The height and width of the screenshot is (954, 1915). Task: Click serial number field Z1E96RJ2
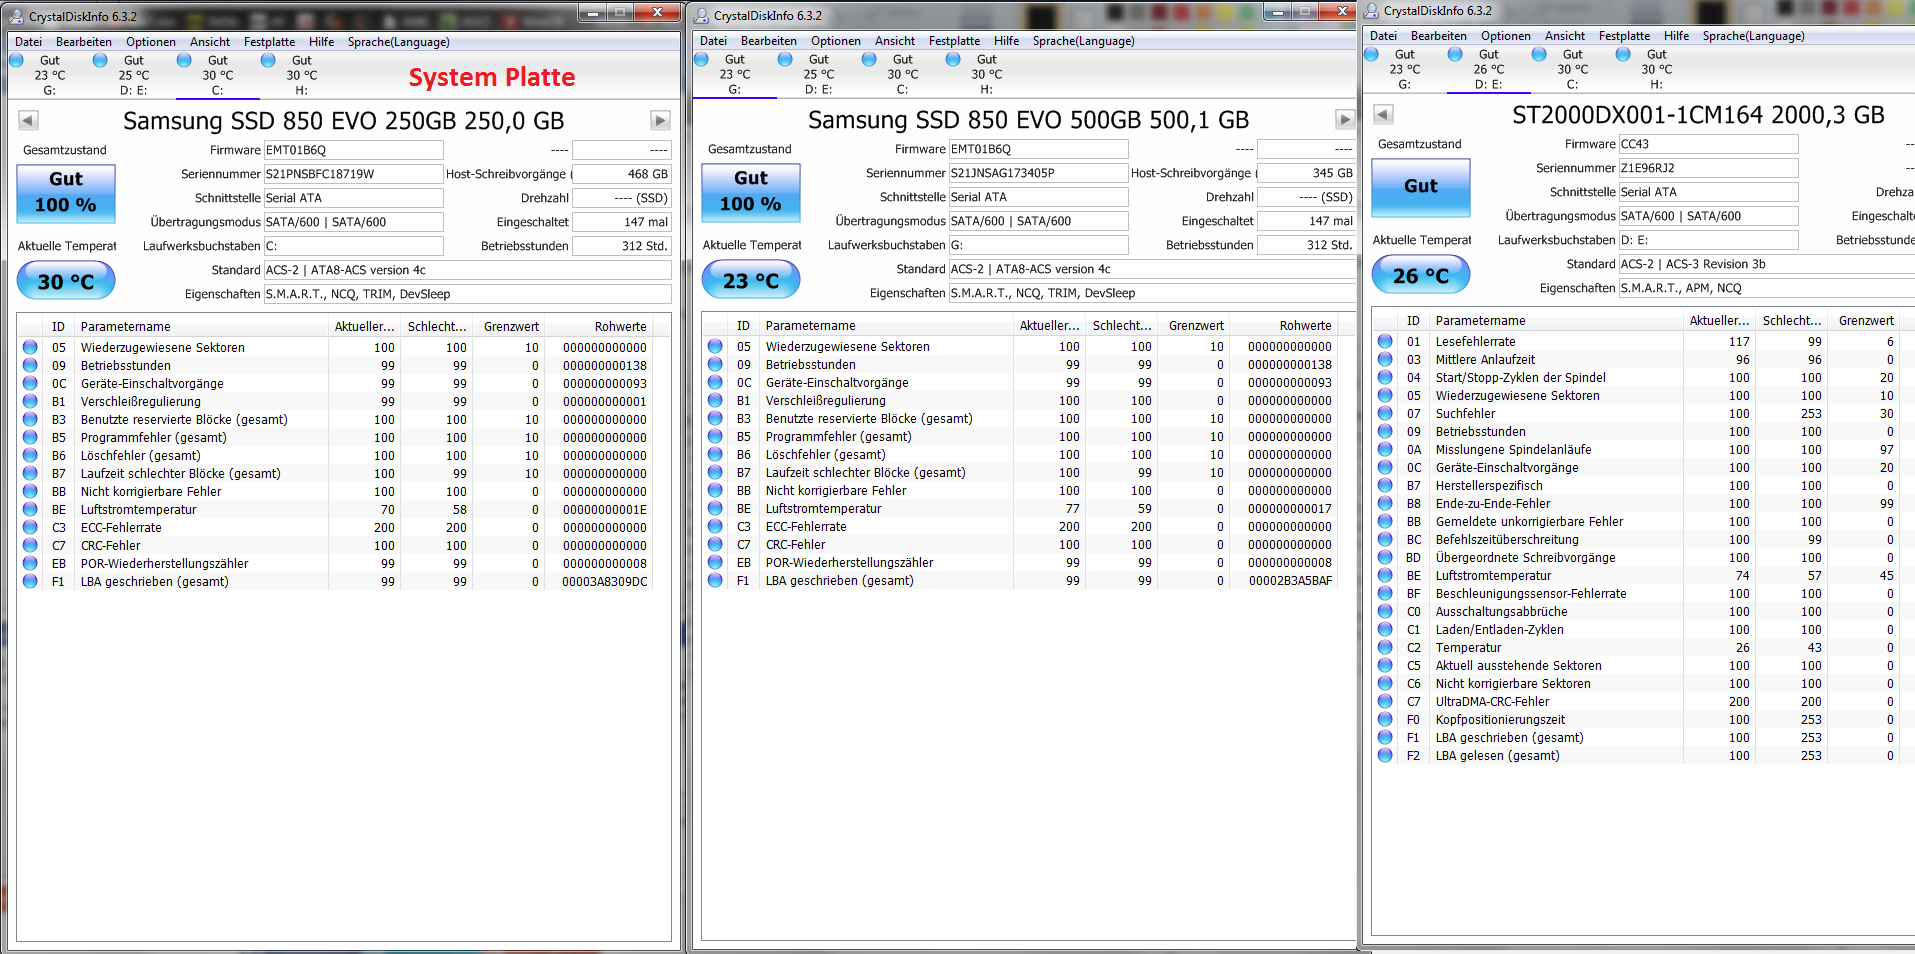[x=1708, y=168]
